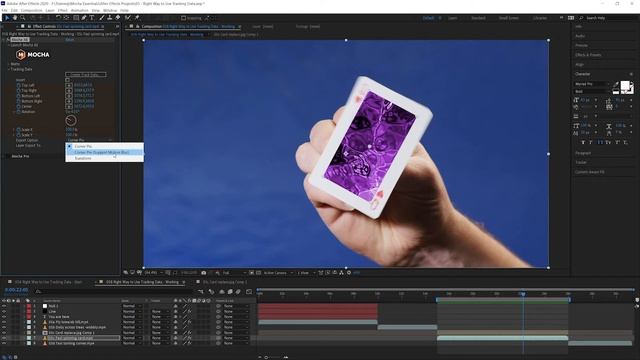The height and width of the screenshot is (360, 640).
Task: Open the Export Option dropdown
Action: click(x=89, y=140)
